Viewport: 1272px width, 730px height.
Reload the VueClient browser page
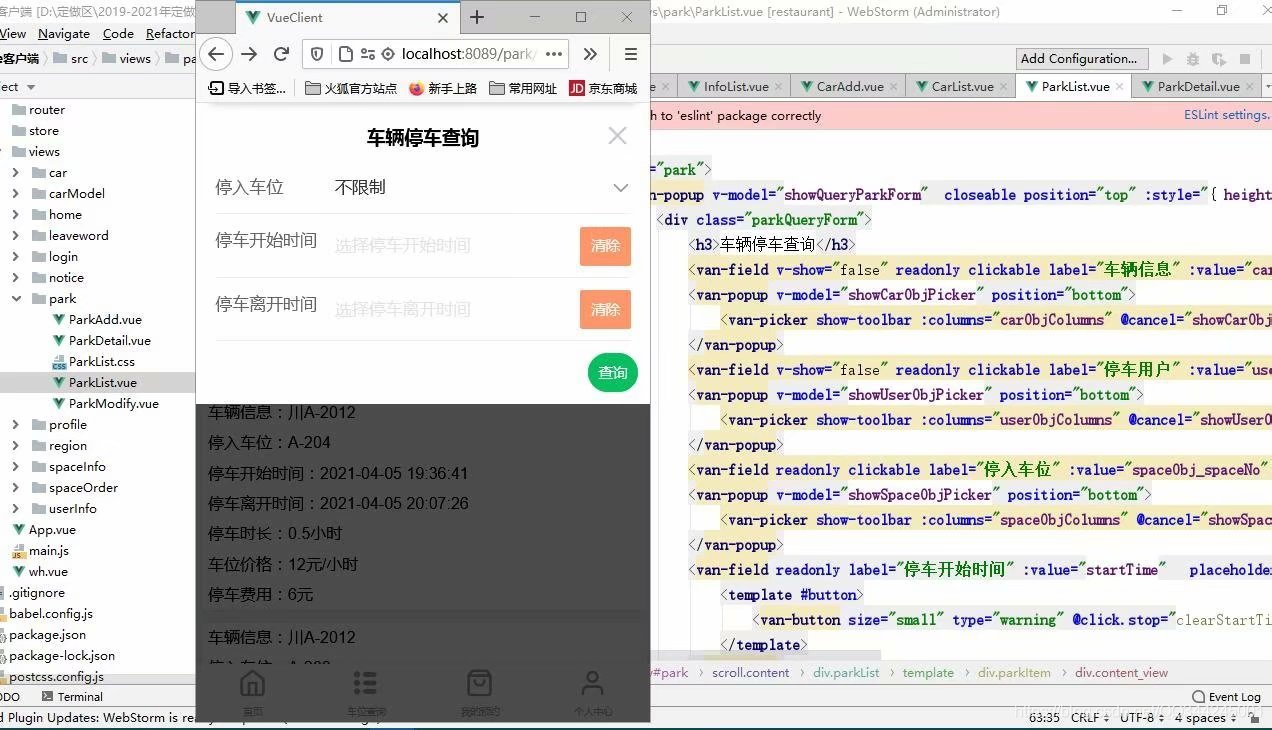pyautogui.click(x=282, y=54)
